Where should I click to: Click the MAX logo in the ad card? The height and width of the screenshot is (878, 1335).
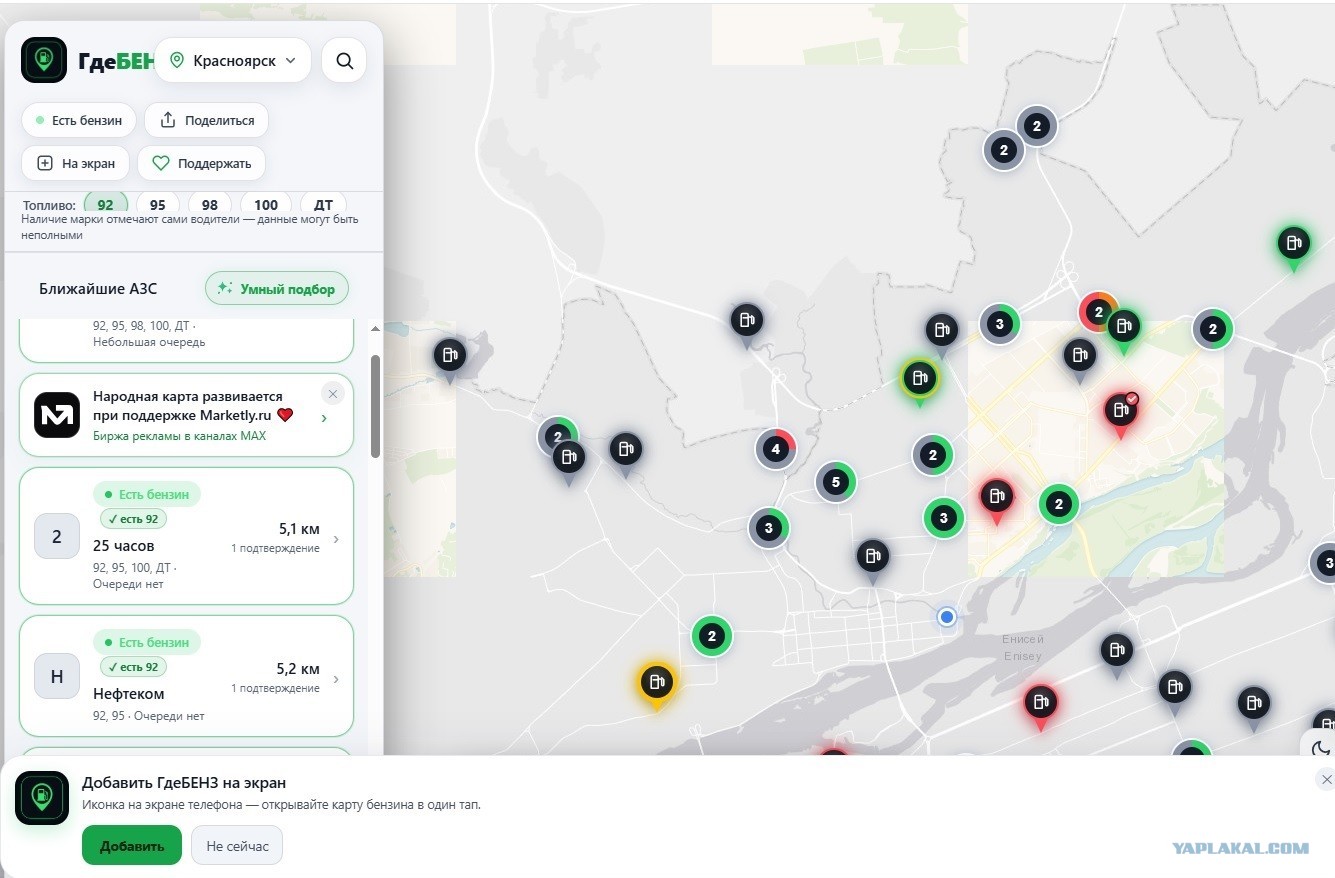pyautogui.click(x=57, y=415)
